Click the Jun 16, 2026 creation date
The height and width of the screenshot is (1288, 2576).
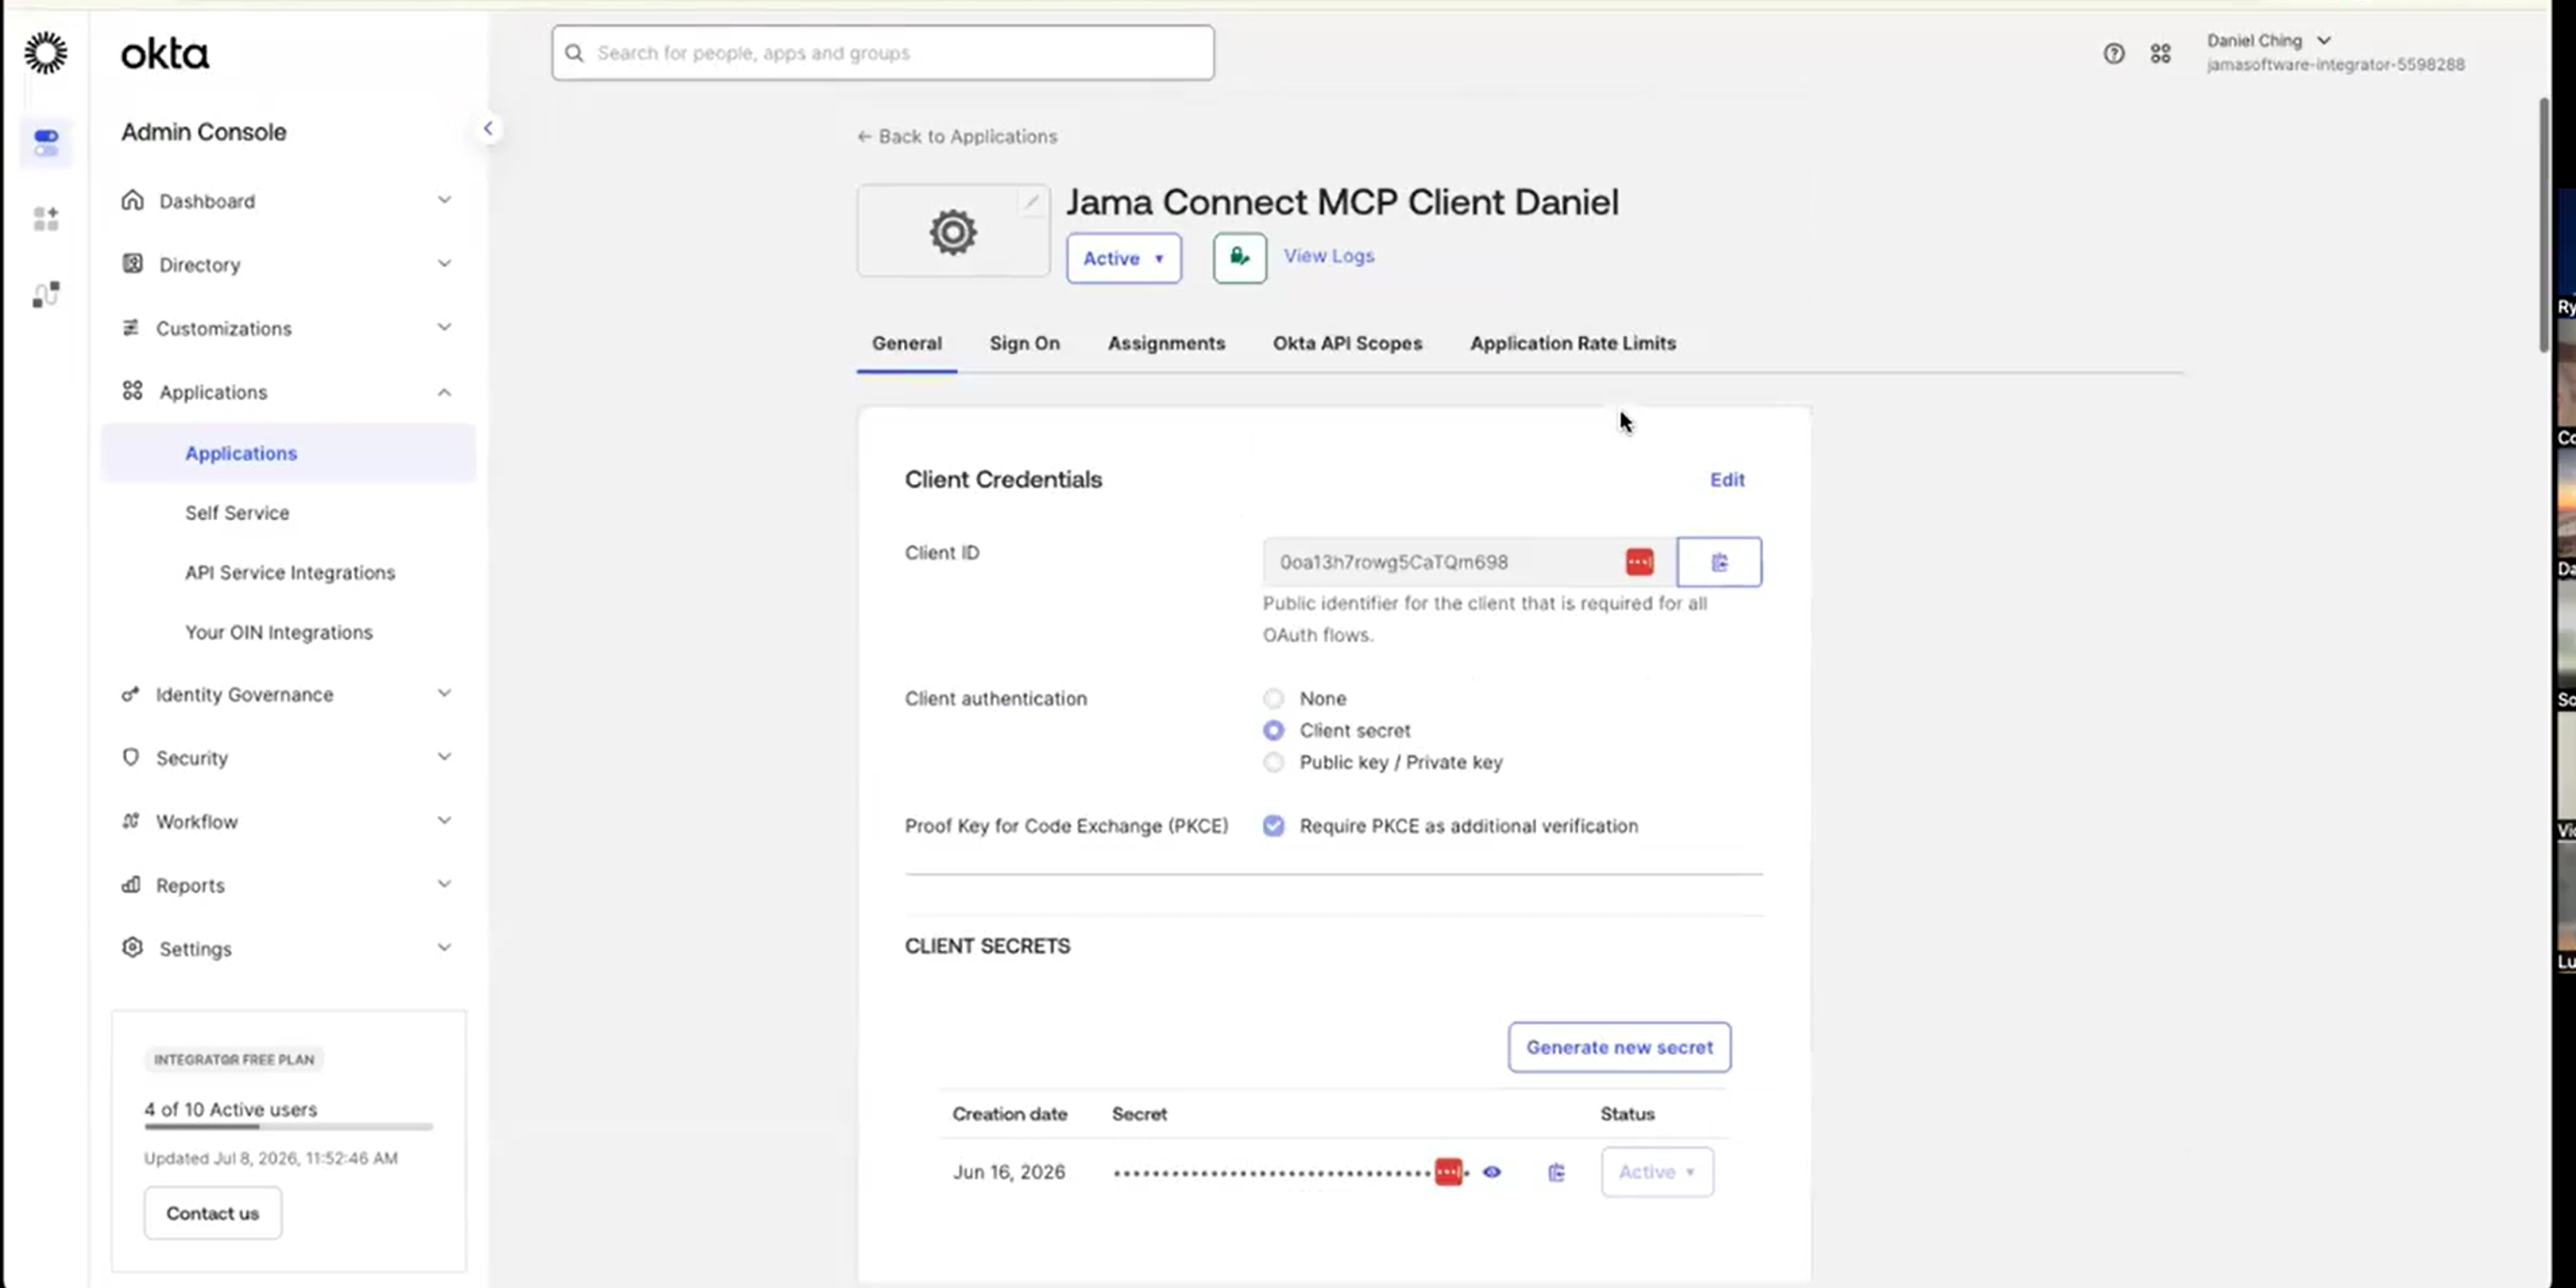click(1008, 1172)
